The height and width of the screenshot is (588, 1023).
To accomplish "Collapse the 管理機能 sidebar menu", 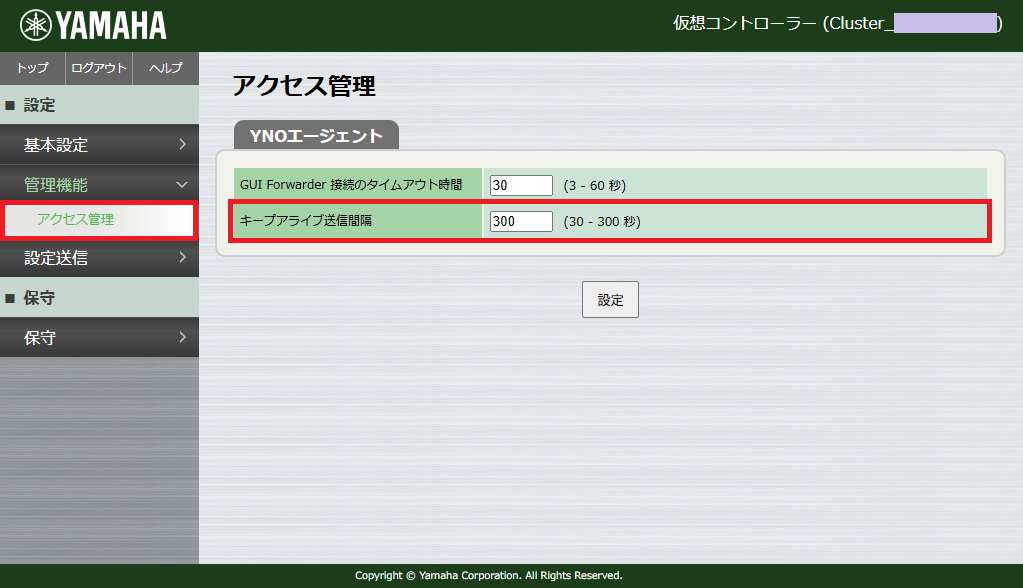I will coord(99,184).
